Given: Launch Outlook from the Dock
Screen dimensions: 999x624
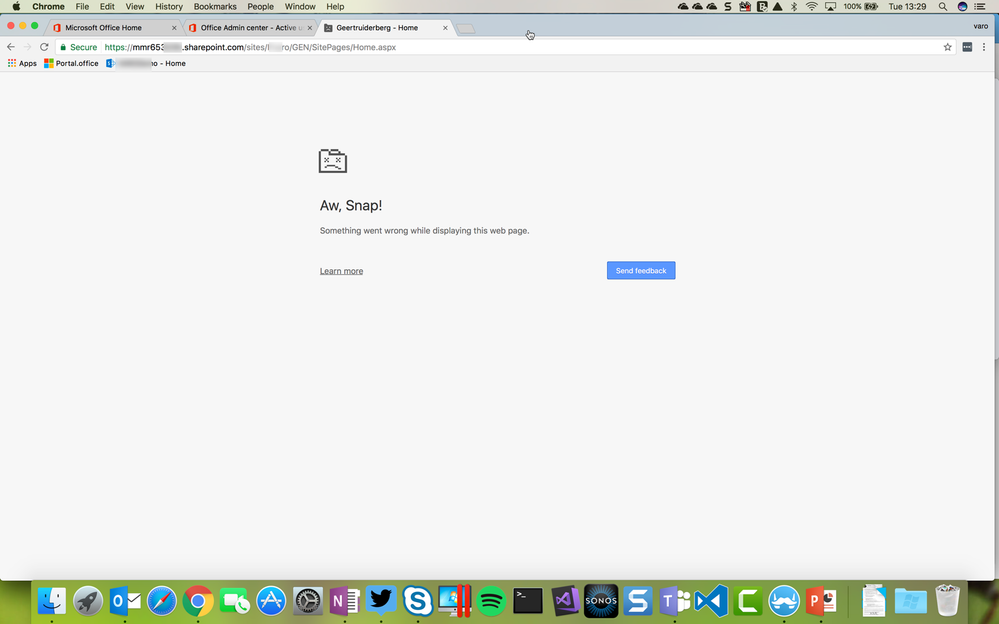Looking at the screenshot, I should click(125, 601).
